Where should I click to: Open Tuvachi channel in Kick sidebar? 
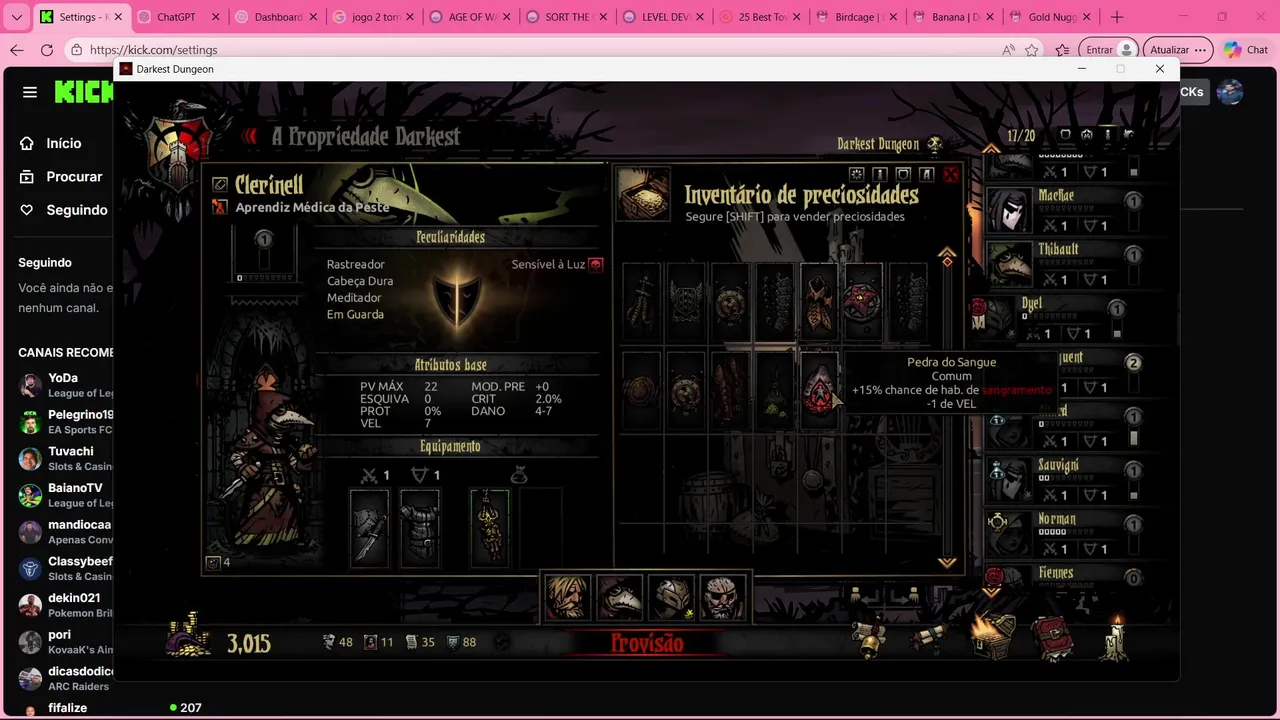tap(64, 459)
